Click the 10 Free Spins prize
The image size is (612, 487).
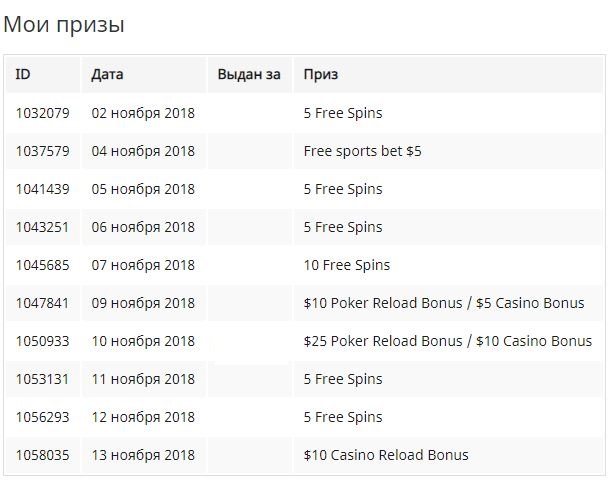click(x=347, y=265)
